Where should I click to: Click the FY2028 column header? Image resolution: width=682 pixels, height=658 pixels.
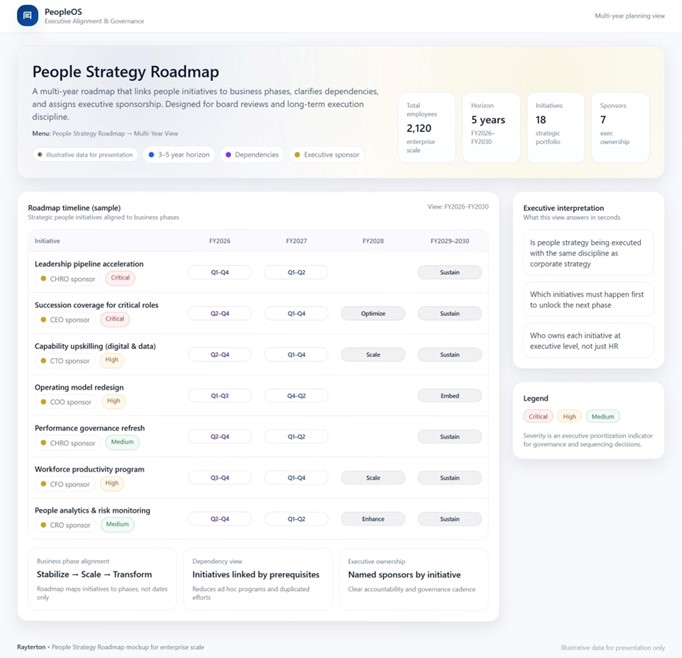[x=373, y=241]
